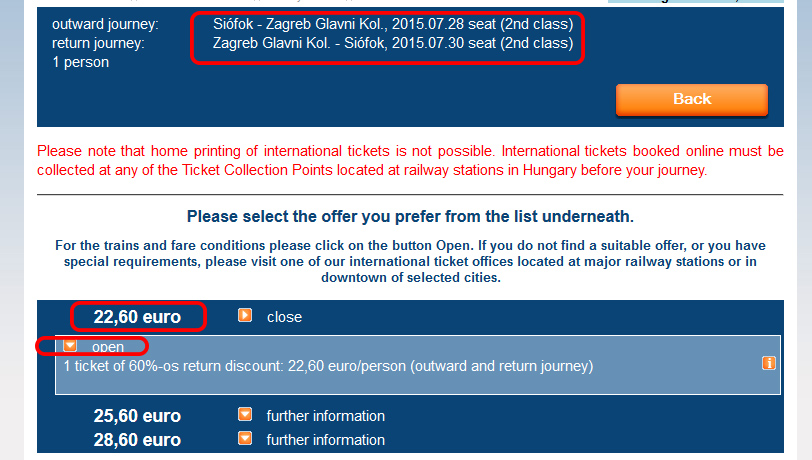The width and height of the screenshot is (812, 460).
Task: Collapse the 22,60 euro offer arrow icon
Action: [245, 315]
